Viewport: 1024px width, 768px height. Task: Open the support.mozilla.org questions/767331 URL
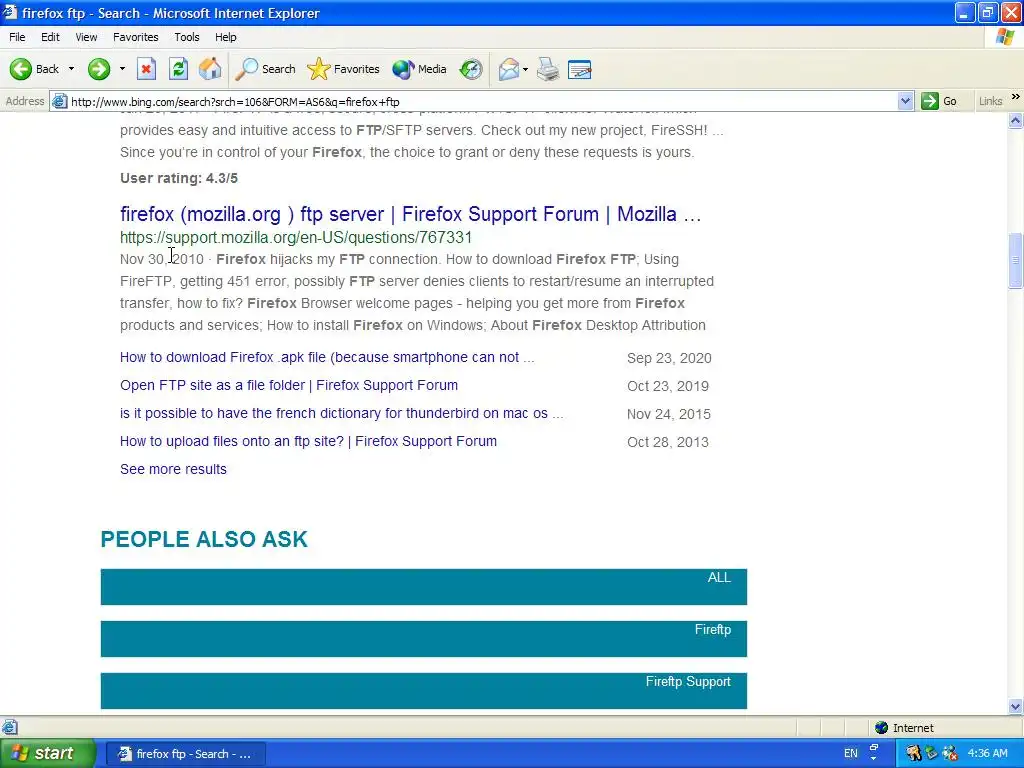point(296,237)
